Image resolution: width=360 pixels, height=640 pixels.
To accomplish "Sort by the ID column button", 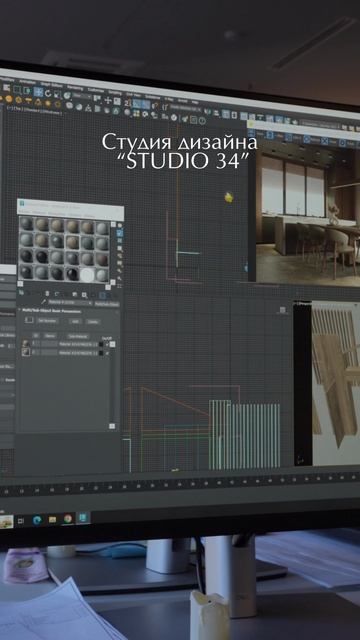I will point(36,336).
